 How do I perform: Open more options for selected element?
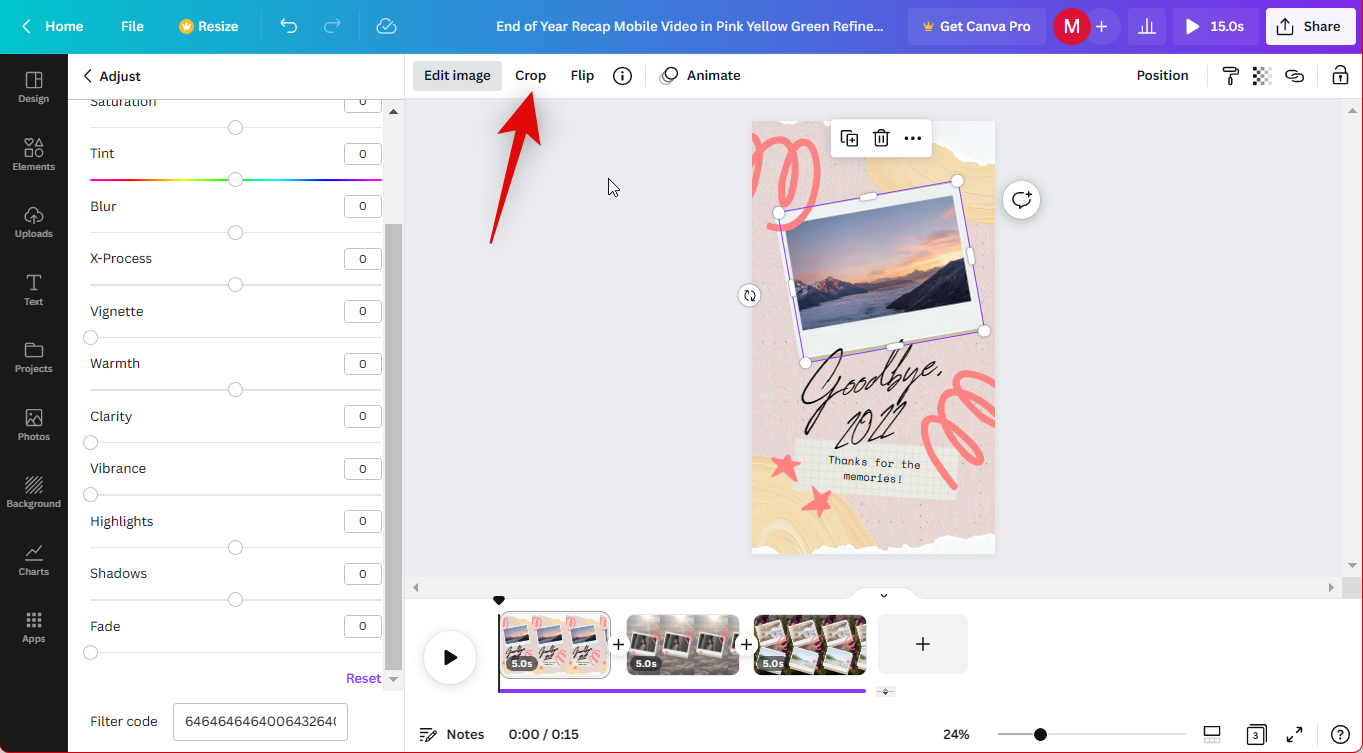click(913, 138)
